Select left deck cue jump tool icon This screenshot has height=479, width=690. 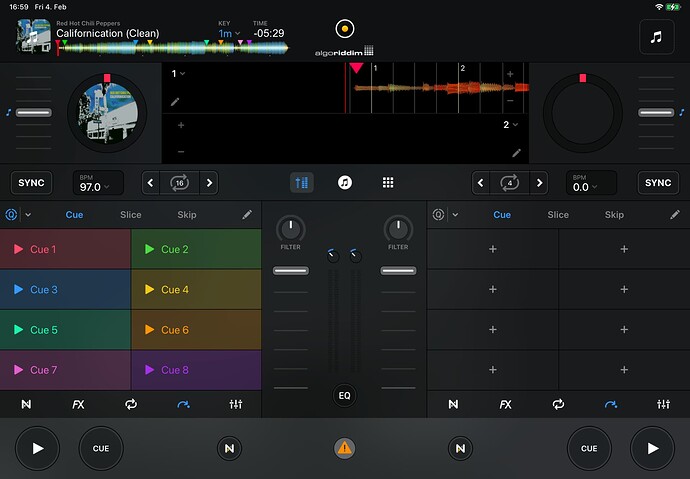pos(183,404)
